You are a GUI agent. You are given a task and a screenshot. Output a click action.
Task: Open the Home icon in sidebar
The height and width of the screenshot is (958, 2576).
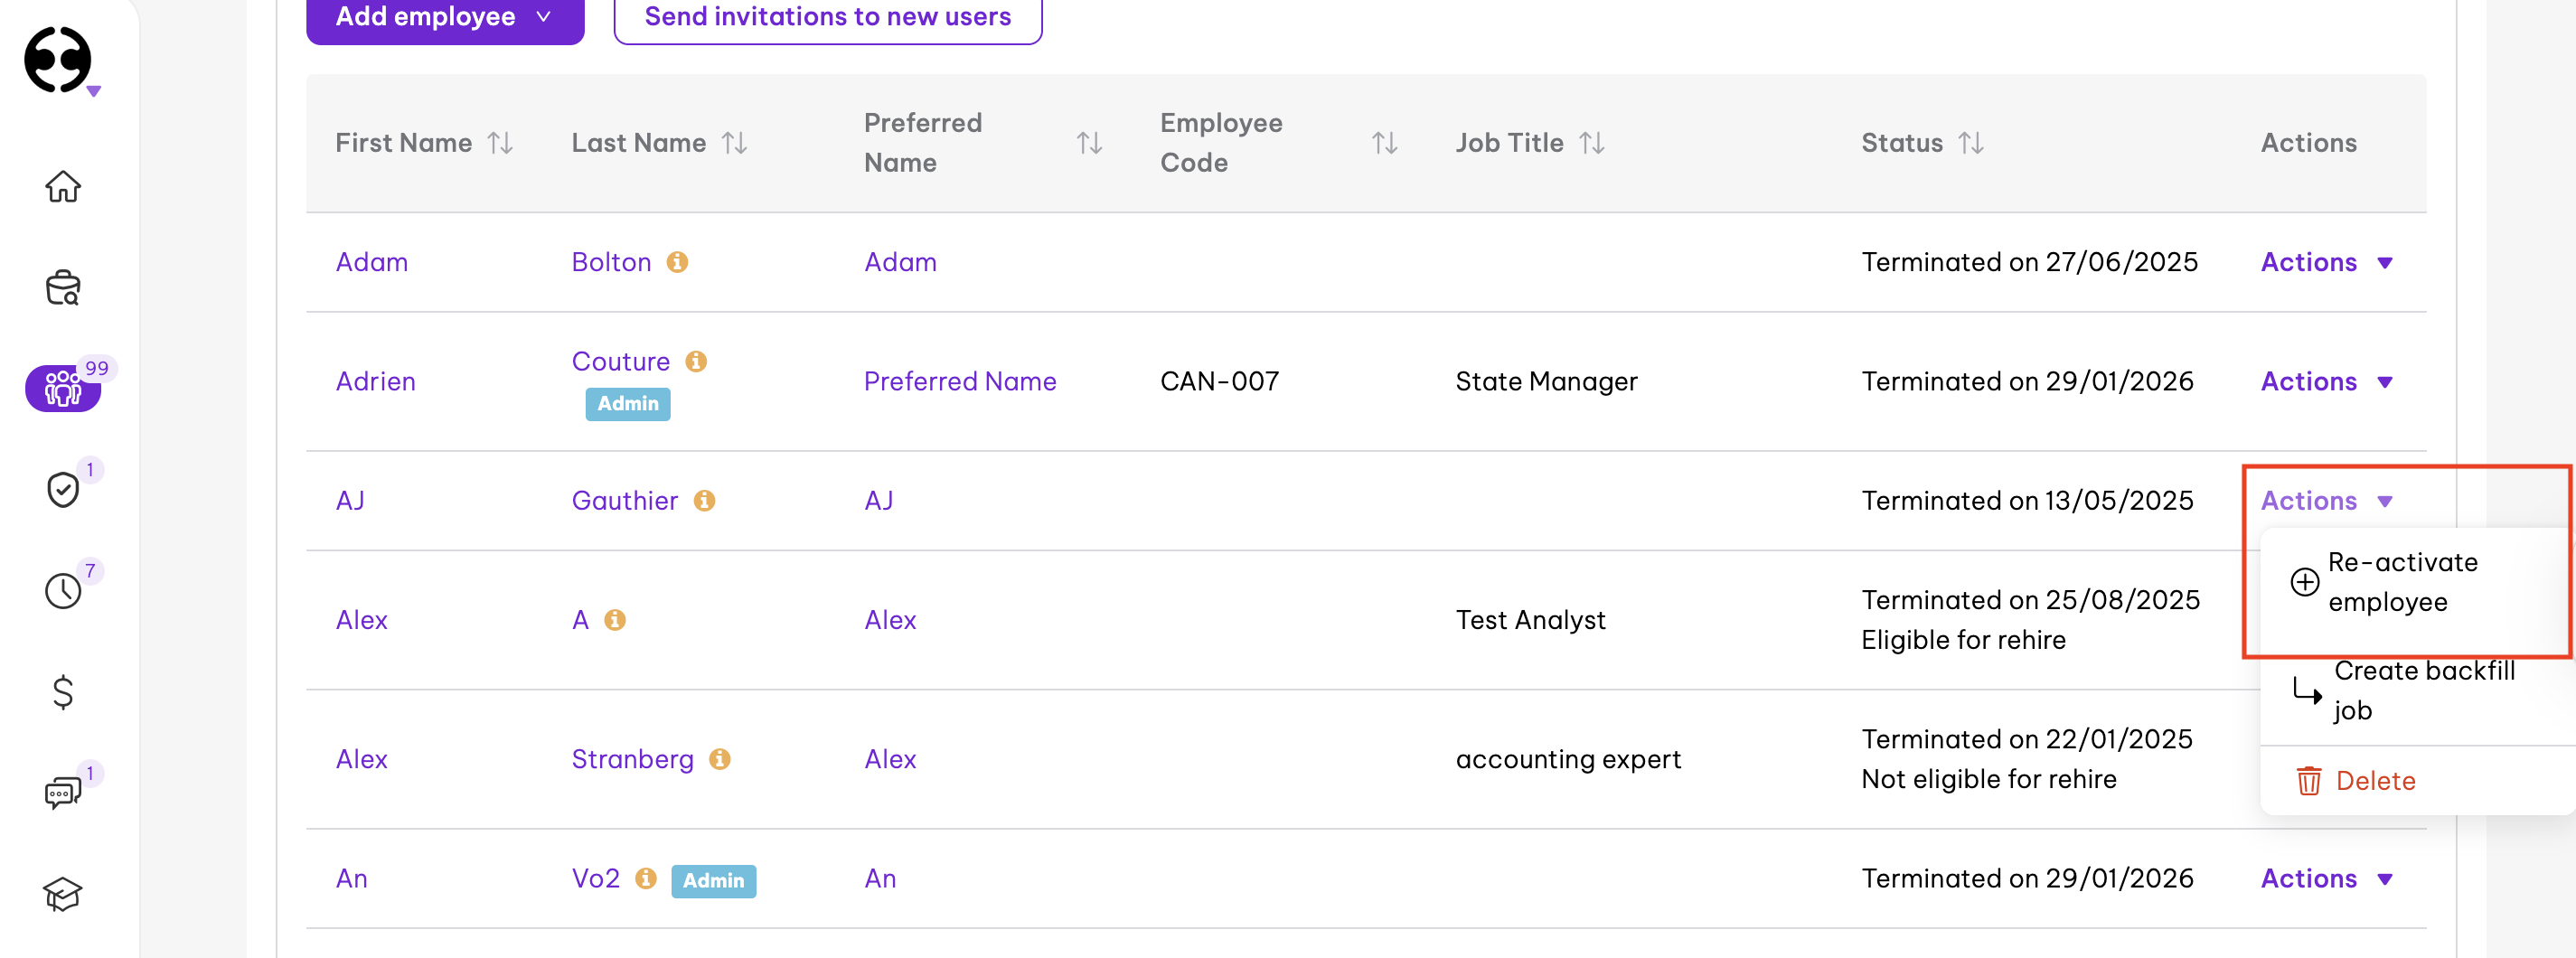tap(62, 186)
